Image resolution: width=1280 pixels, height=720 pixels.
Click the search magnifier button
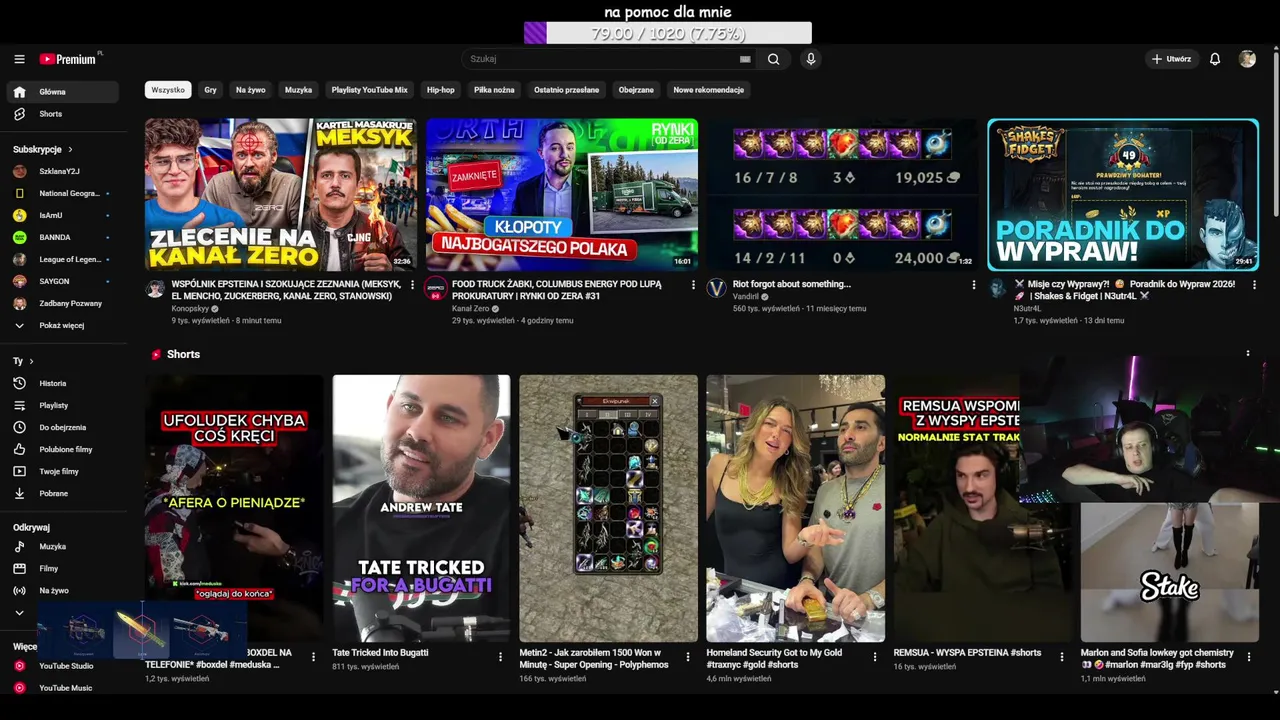coord(773,59)
